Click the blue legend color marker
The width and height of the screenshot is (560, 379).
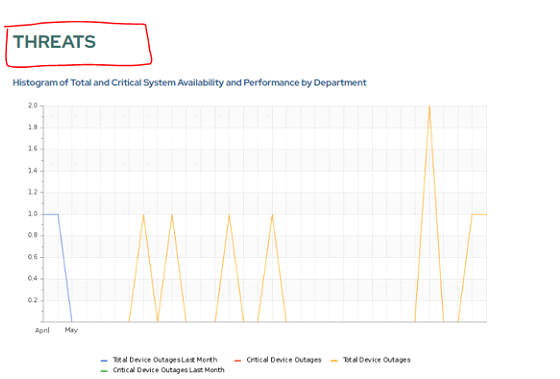pos(104,360)
